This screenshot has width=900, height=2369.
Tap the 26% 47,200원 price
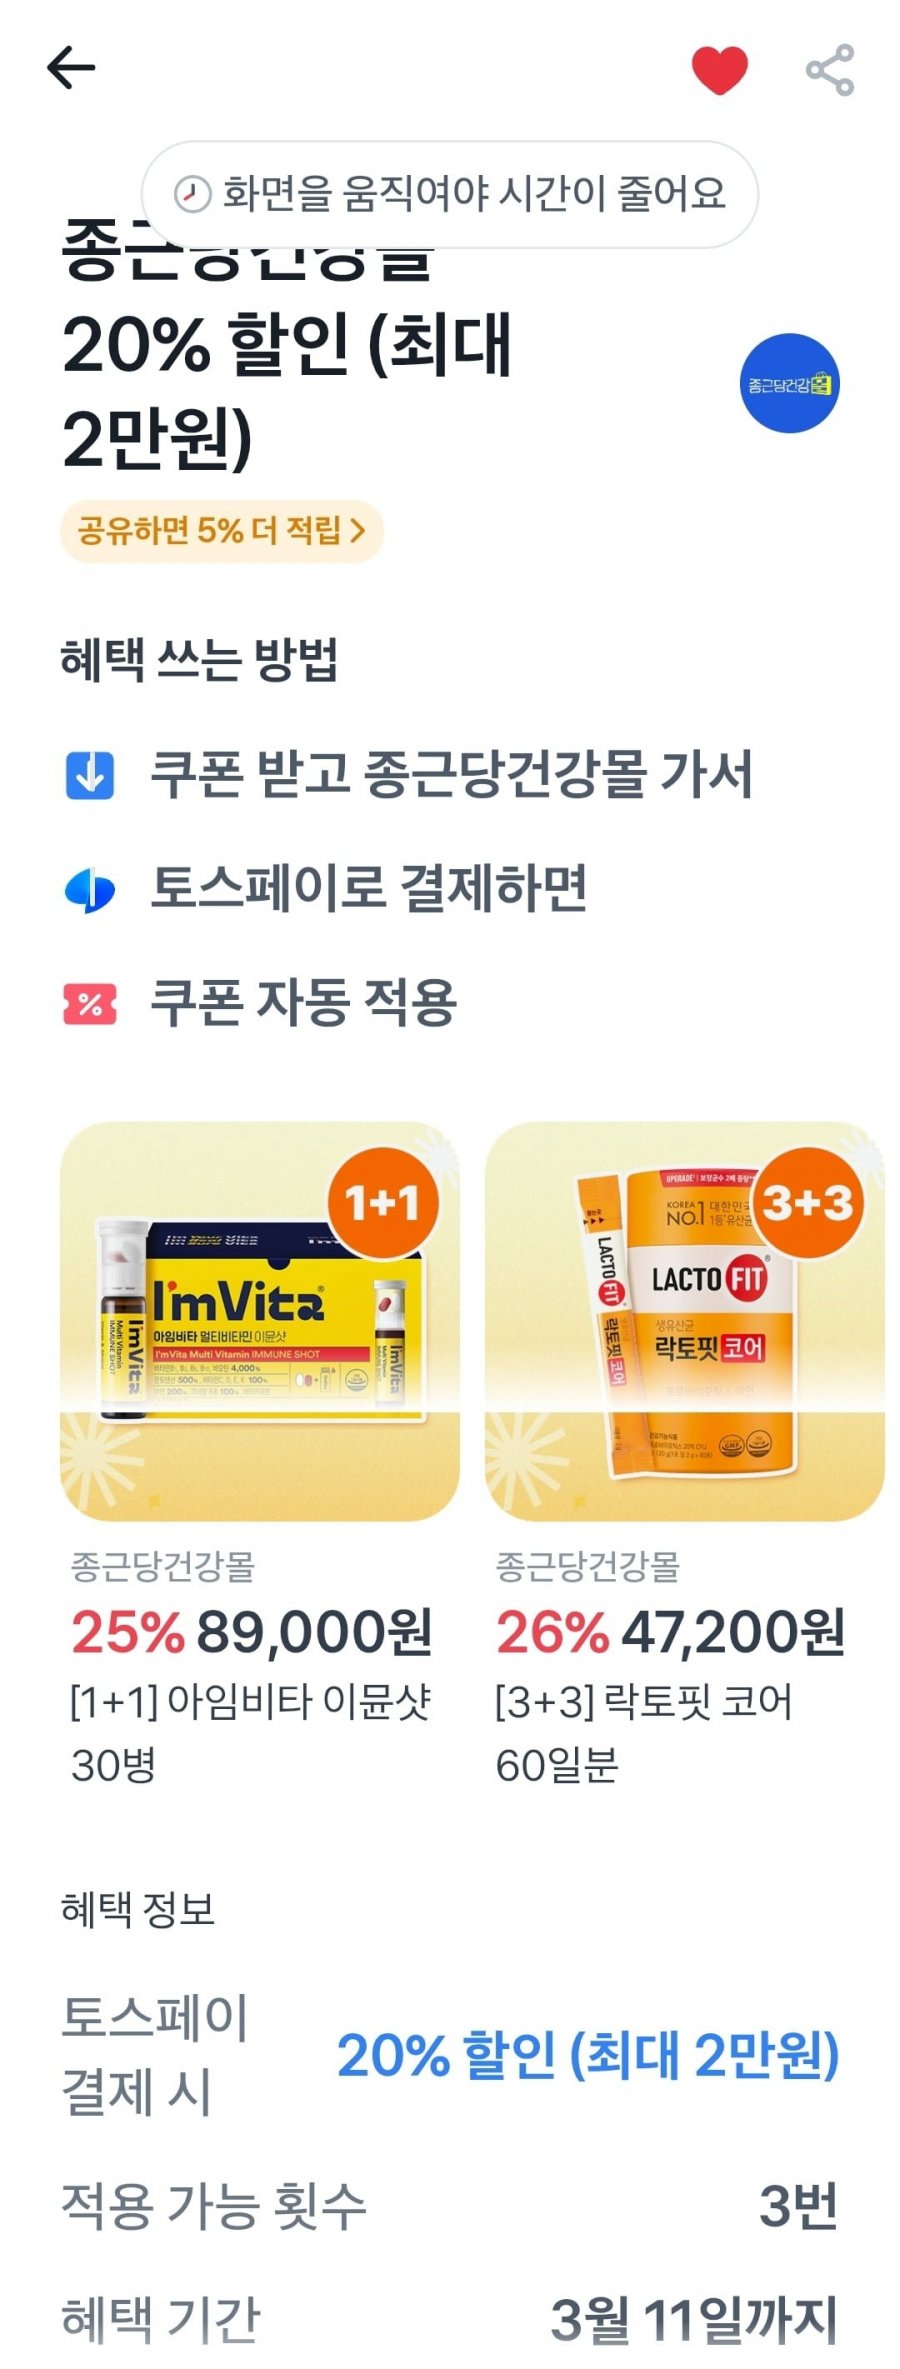tap(670, 1632)
